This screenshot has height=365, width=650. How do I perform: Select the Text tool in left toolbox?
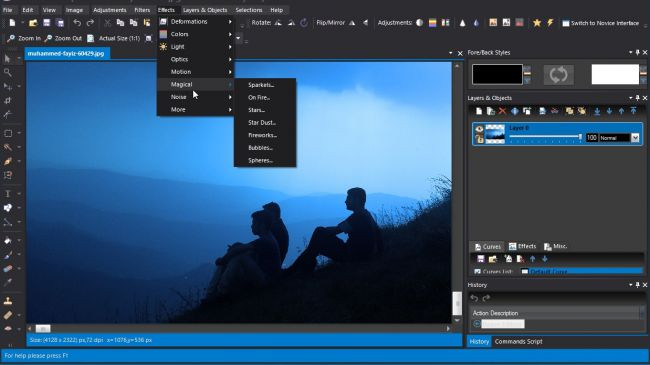click(7, 194)
